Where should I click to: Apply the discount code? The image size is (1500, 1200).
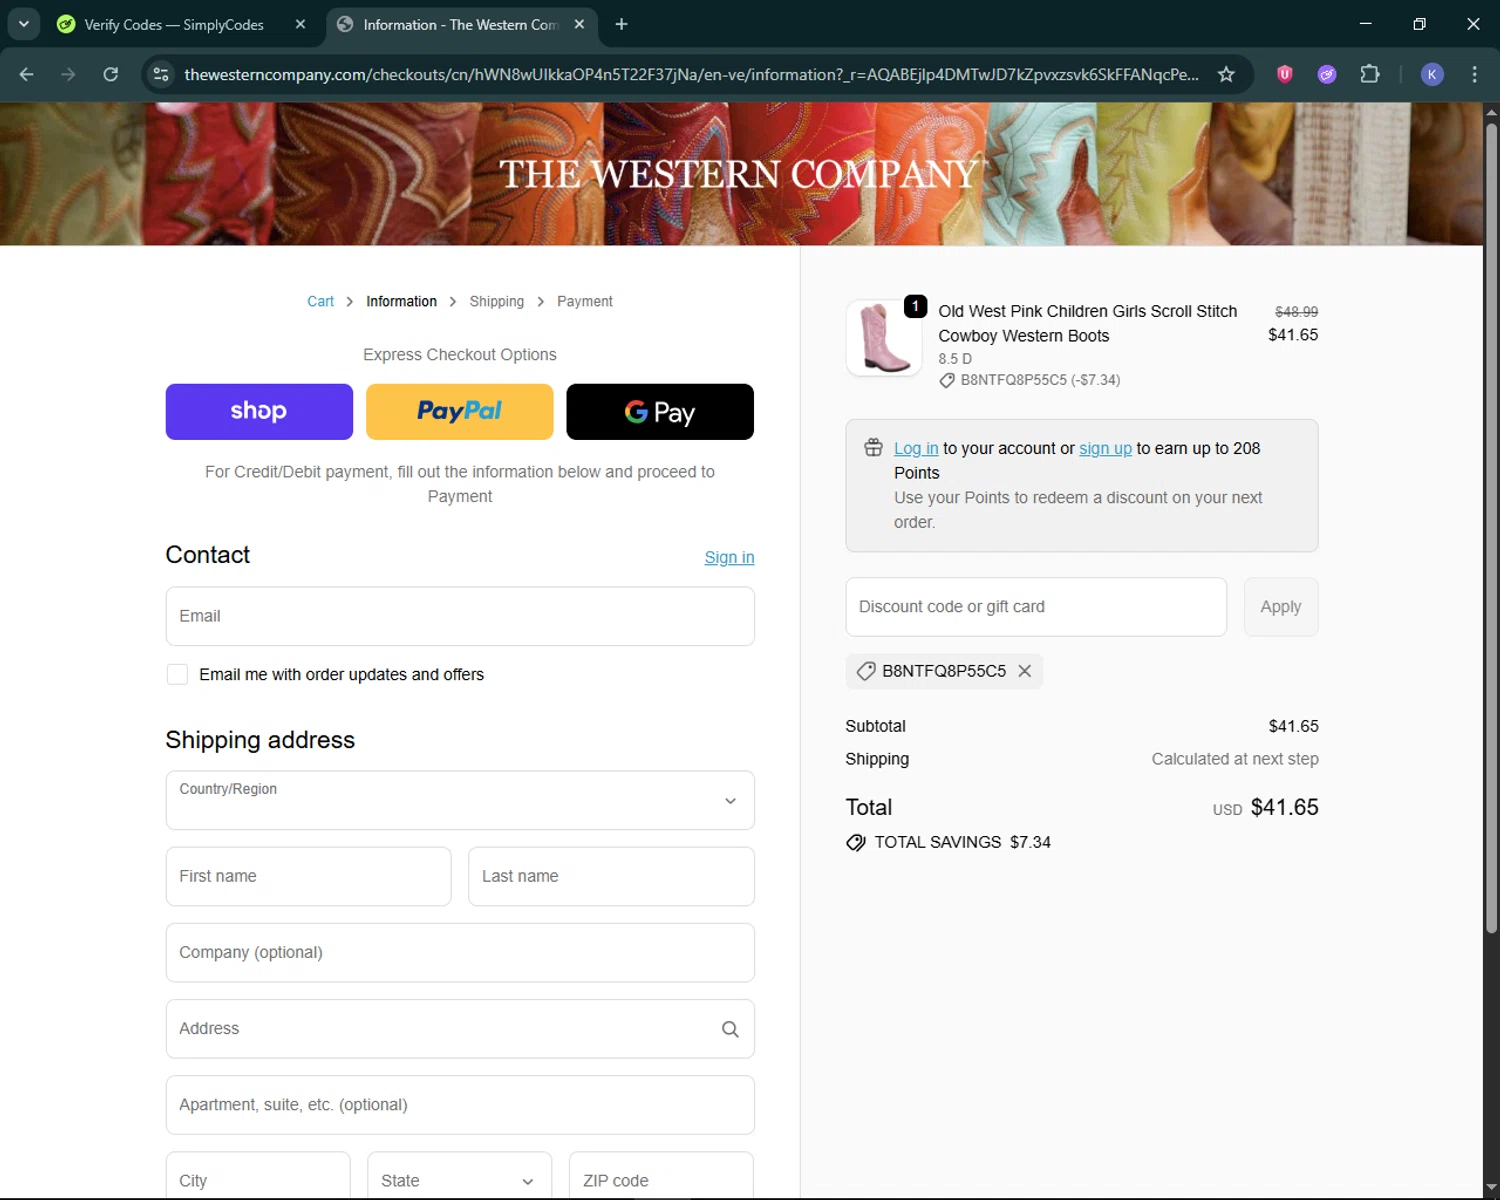pyautogui.click(x=1281, y=607)
